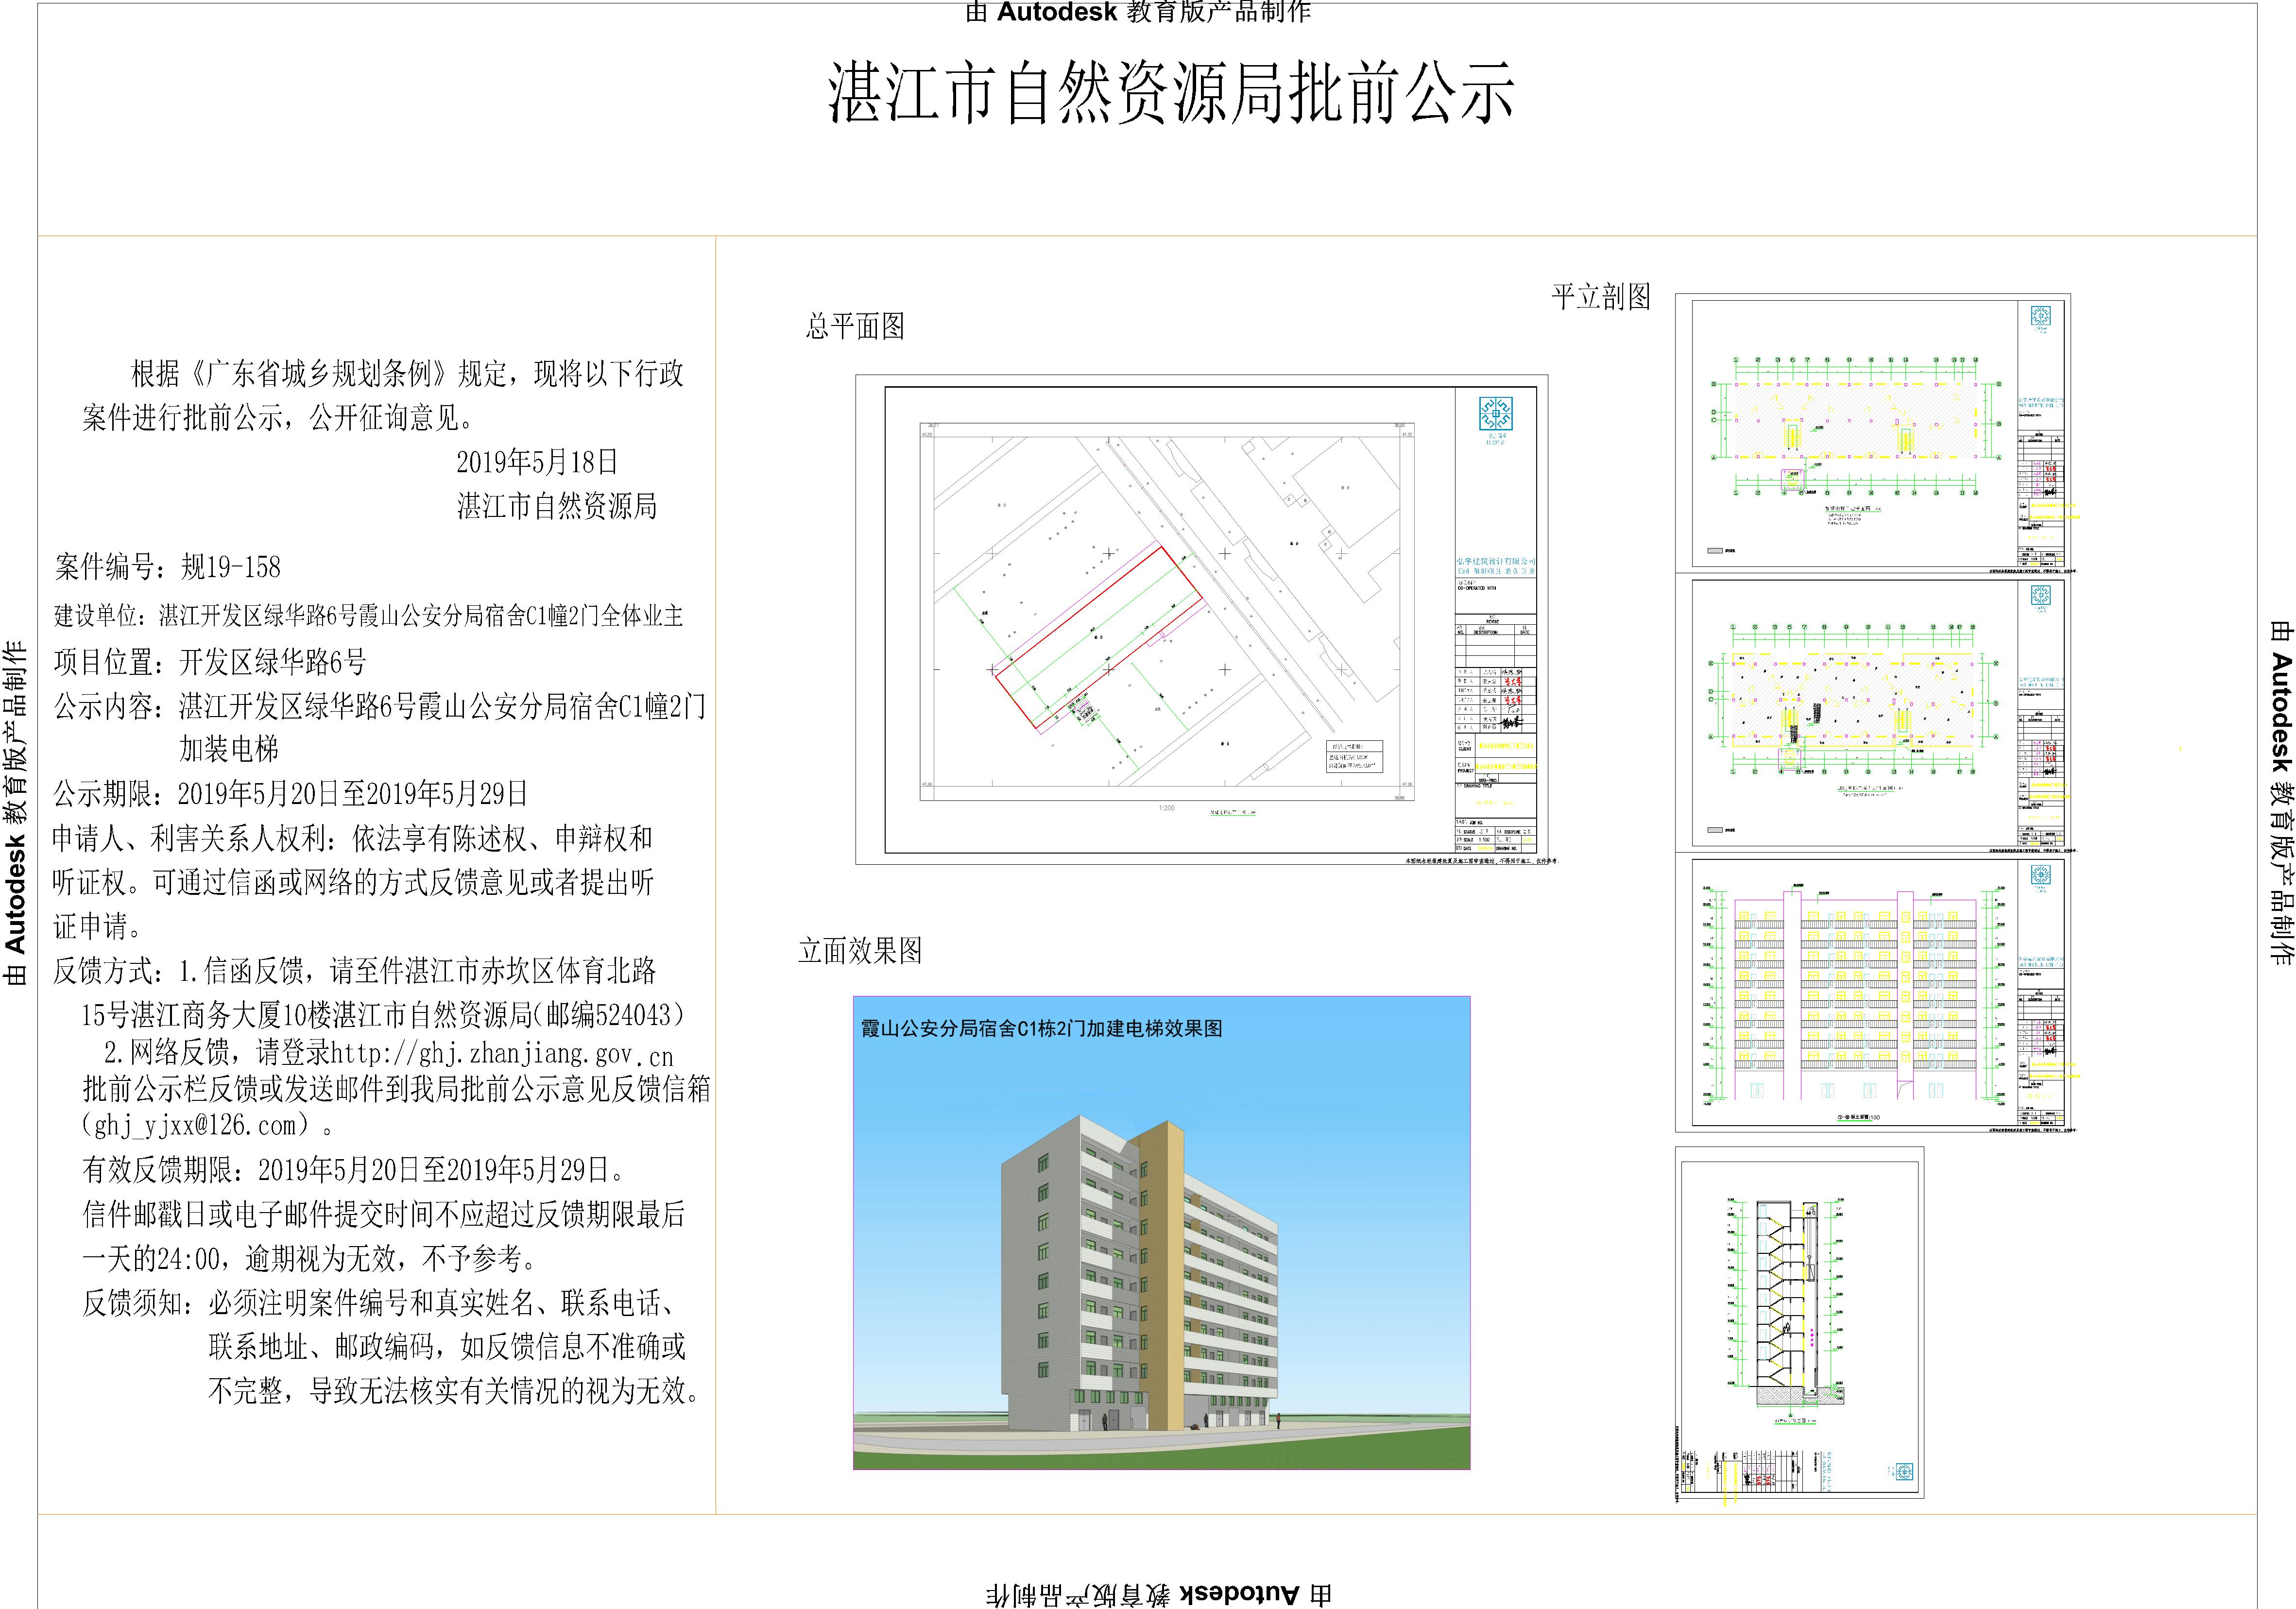Screen dimensions: 2296x1609
Task: Click the logo on the section drawing sheet
Action: point(1904,1472)
